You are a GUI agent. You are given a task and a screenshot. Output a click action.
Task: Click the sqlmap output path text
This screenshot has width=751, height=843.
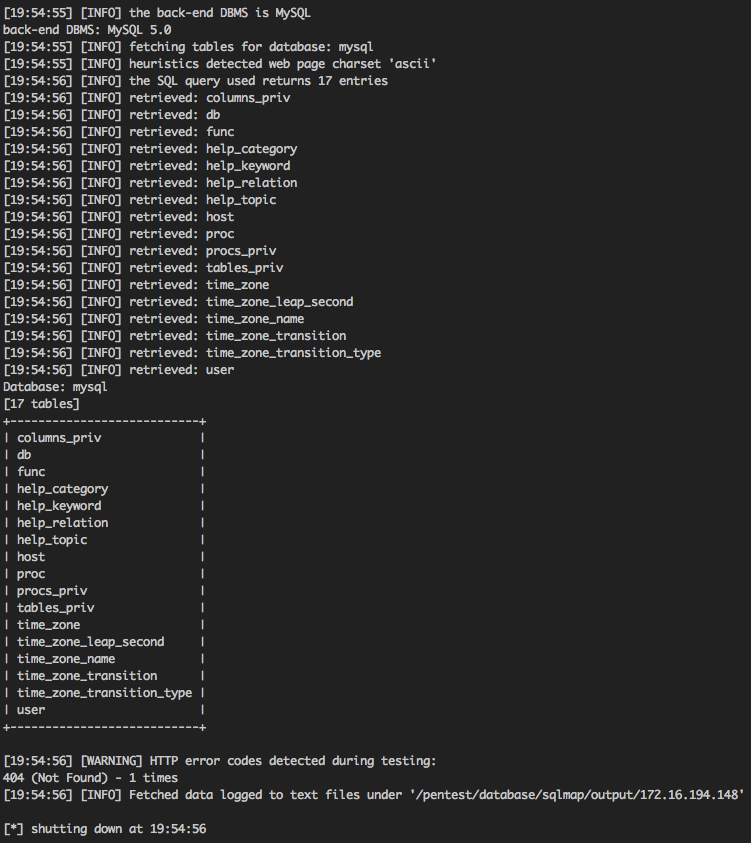pos(576,795)
